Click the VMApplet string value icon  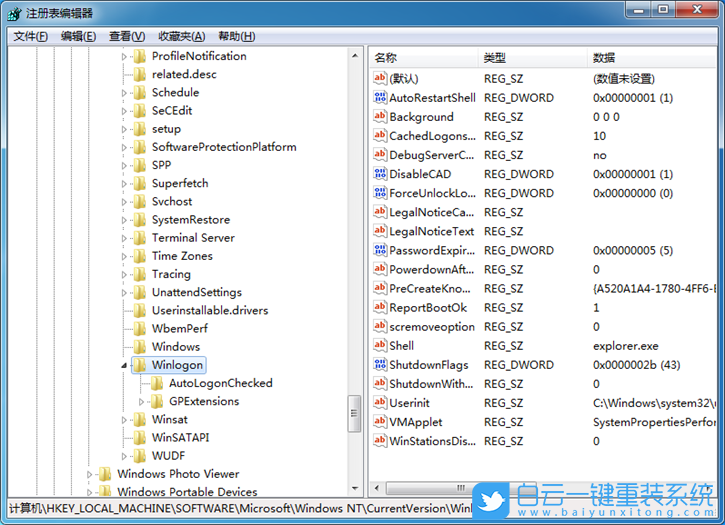pyautogui.click(x=380, y=421)
